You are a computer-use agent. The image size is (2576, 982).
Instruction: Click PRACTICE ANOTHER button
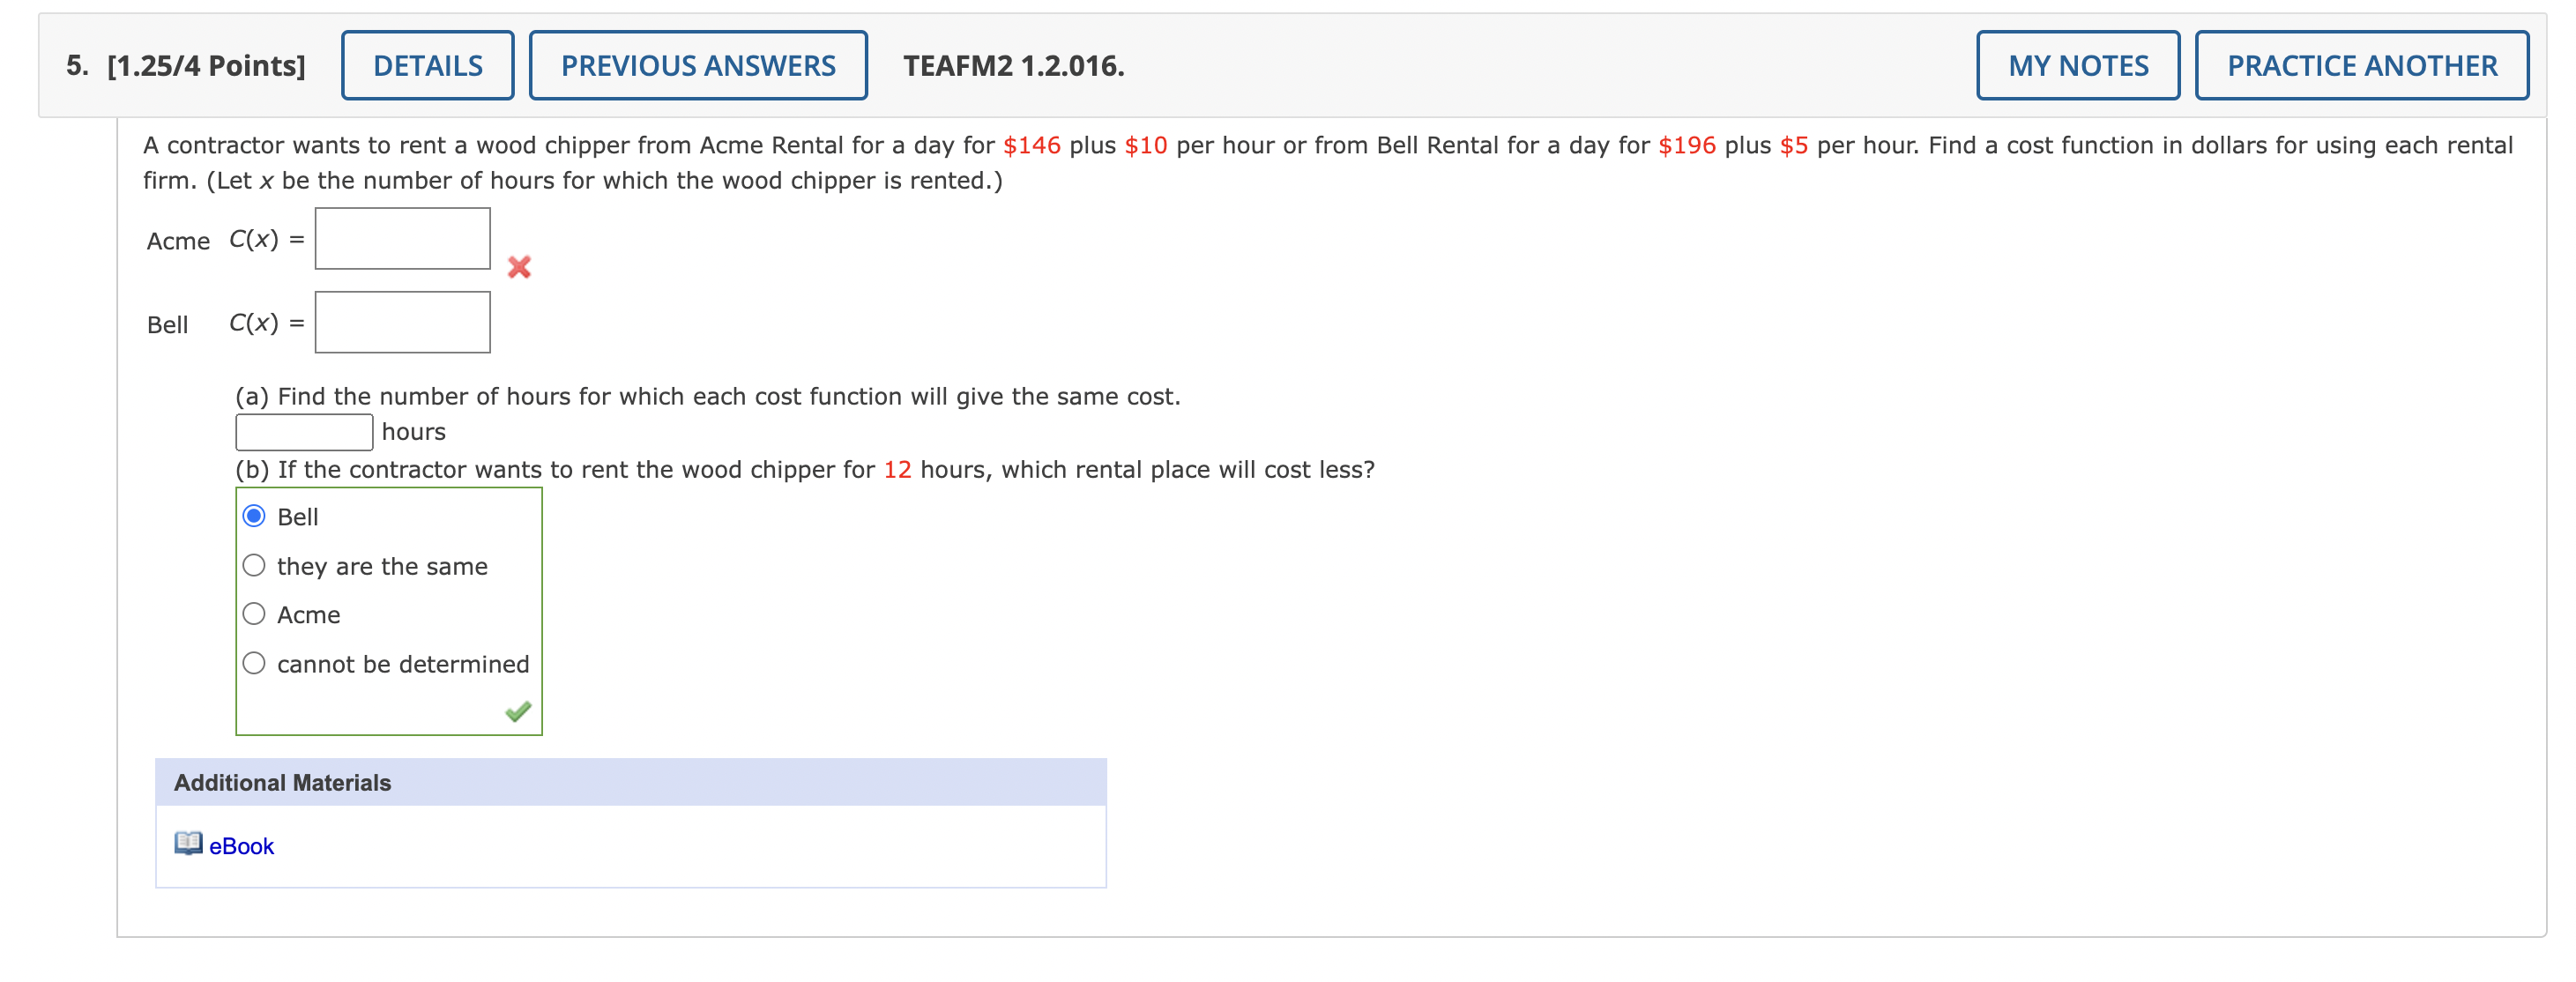click(x=2361, y=66)
